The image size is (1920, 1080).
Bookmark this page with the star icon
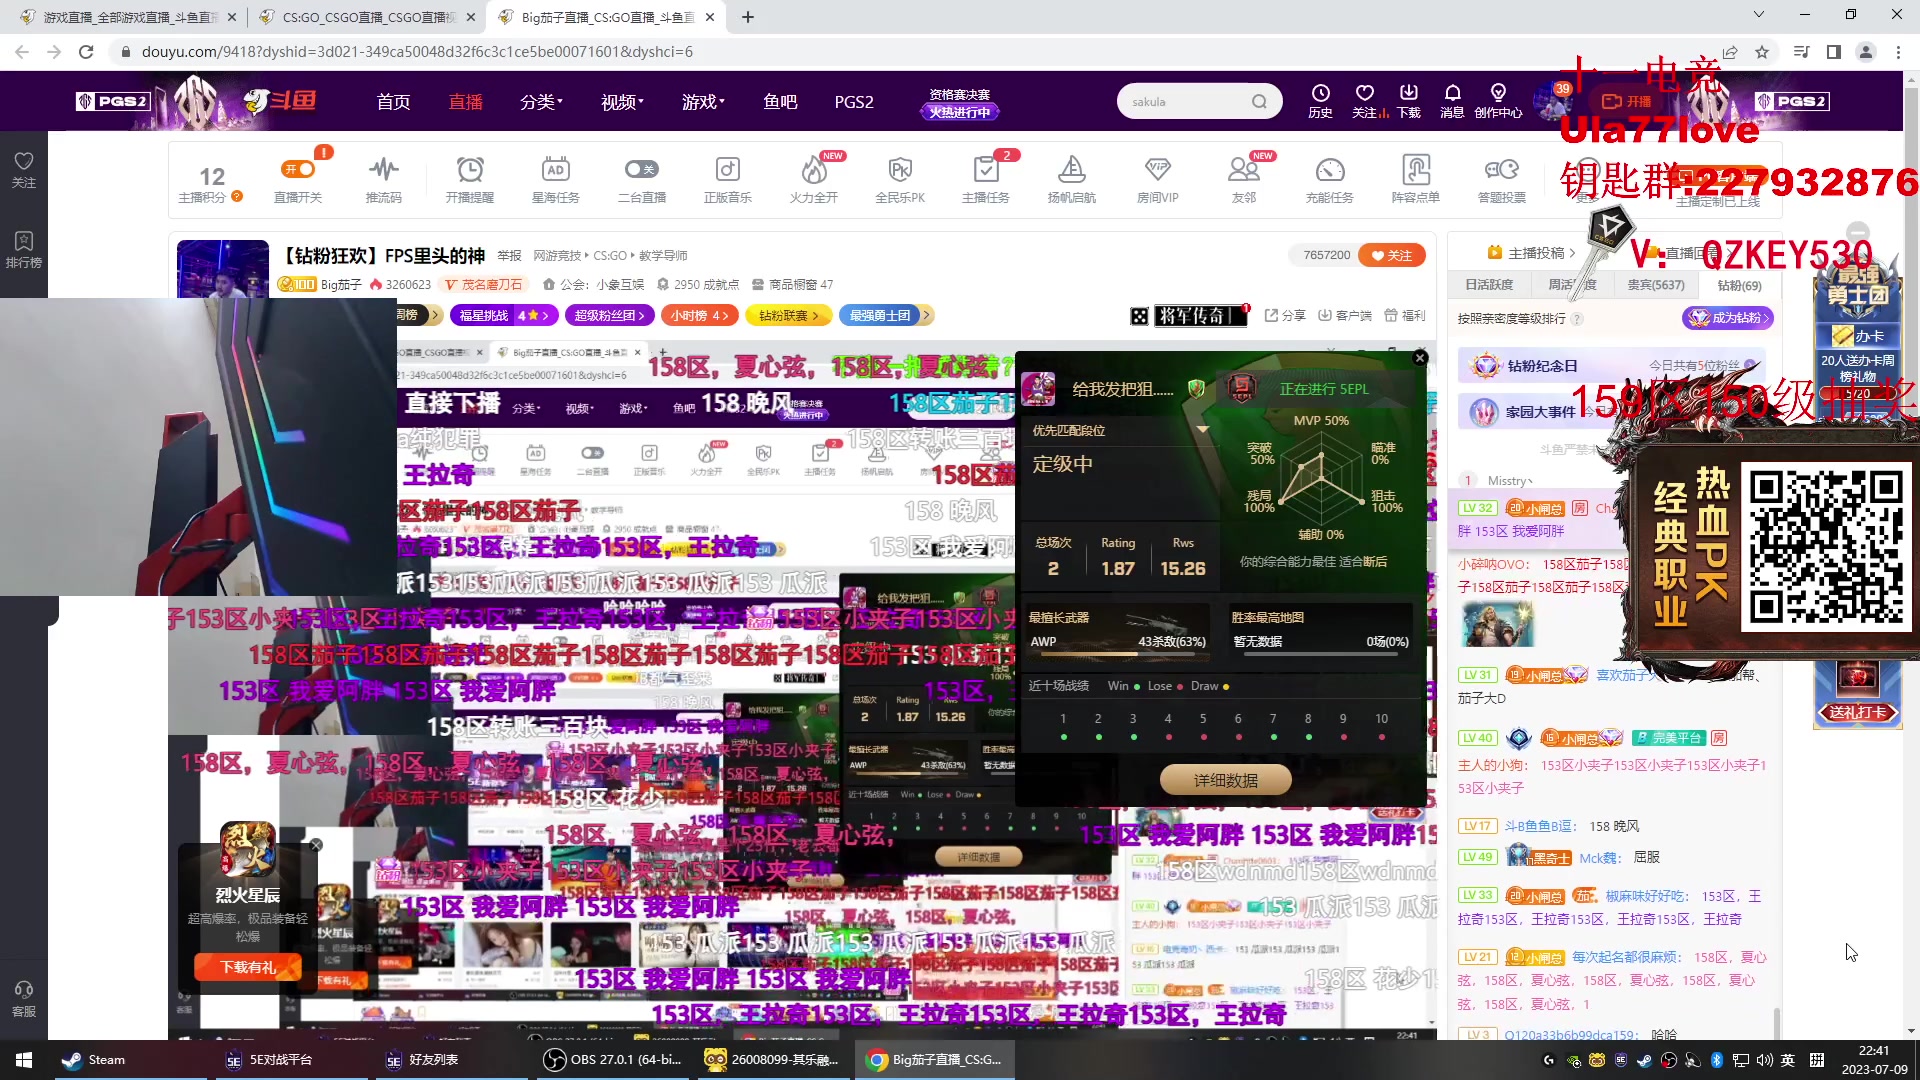1762,52
